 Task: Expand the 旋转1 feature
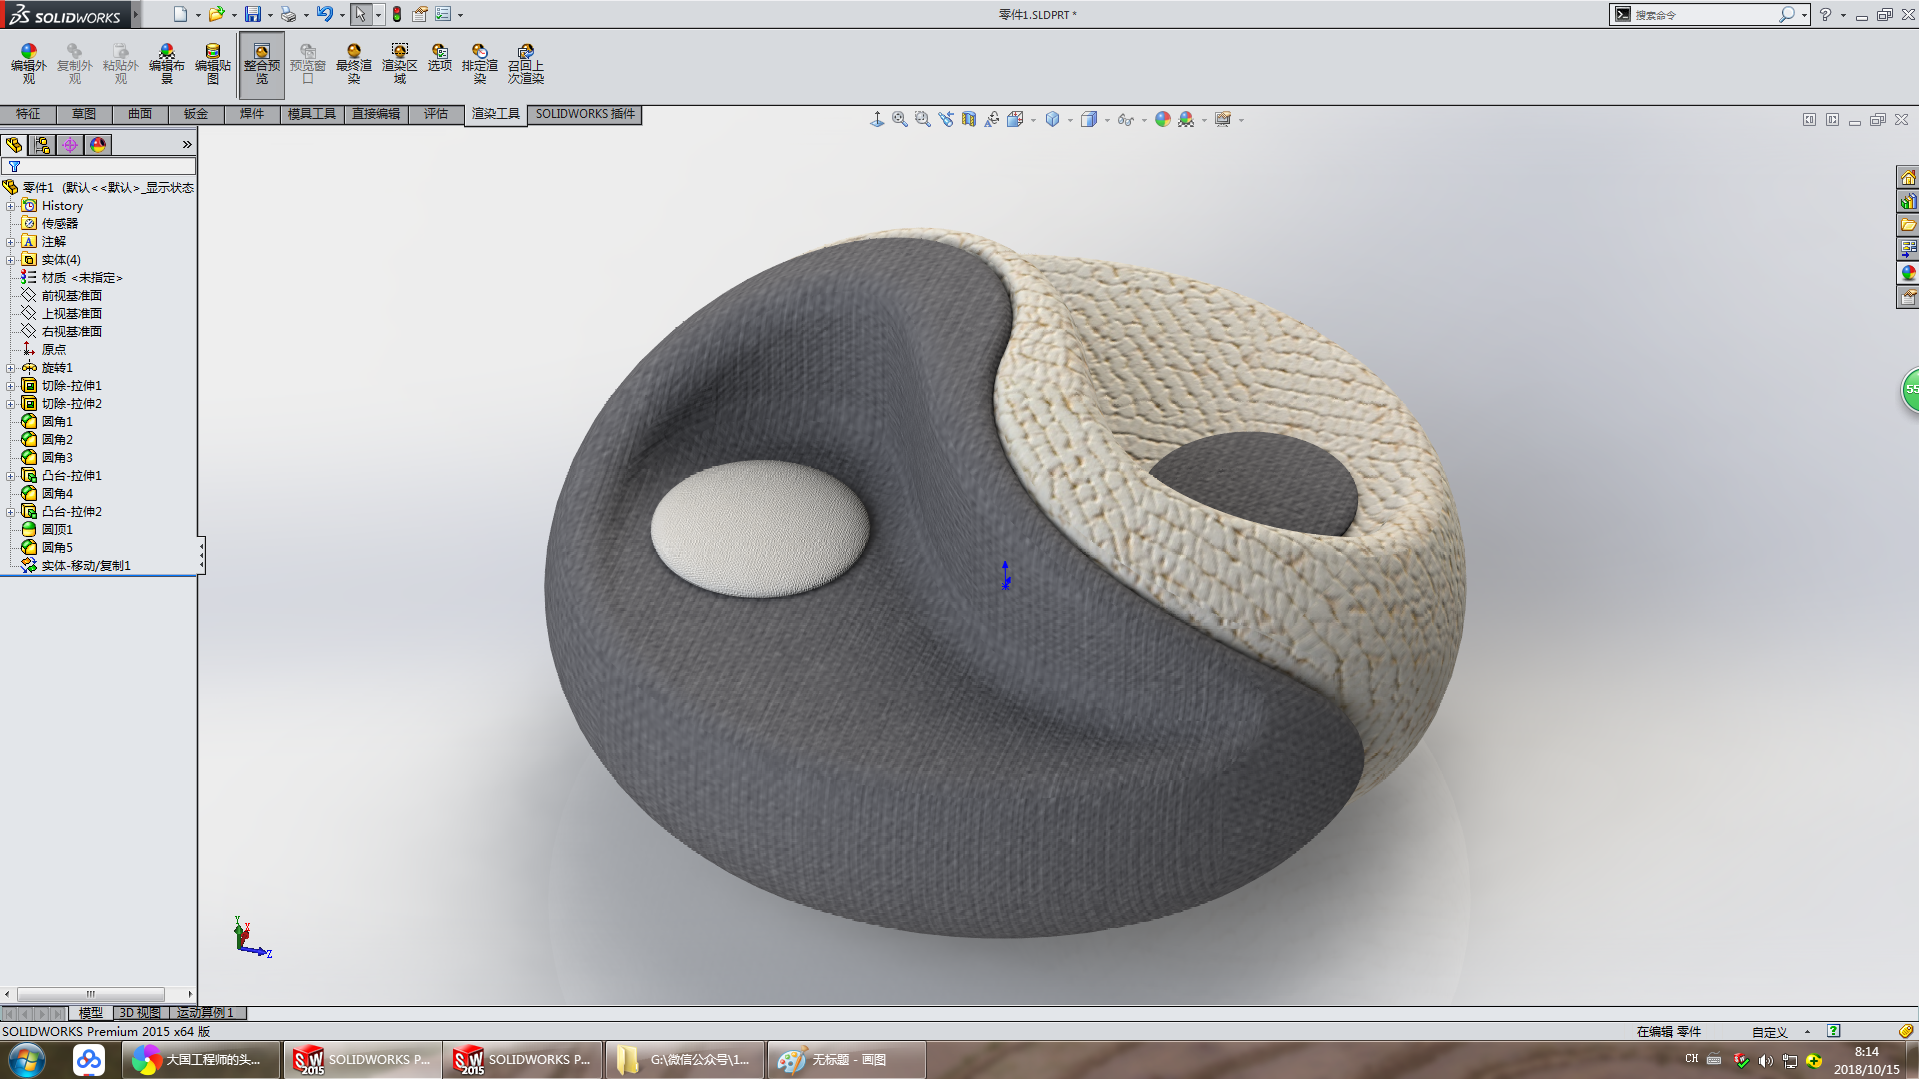[11, 368]
